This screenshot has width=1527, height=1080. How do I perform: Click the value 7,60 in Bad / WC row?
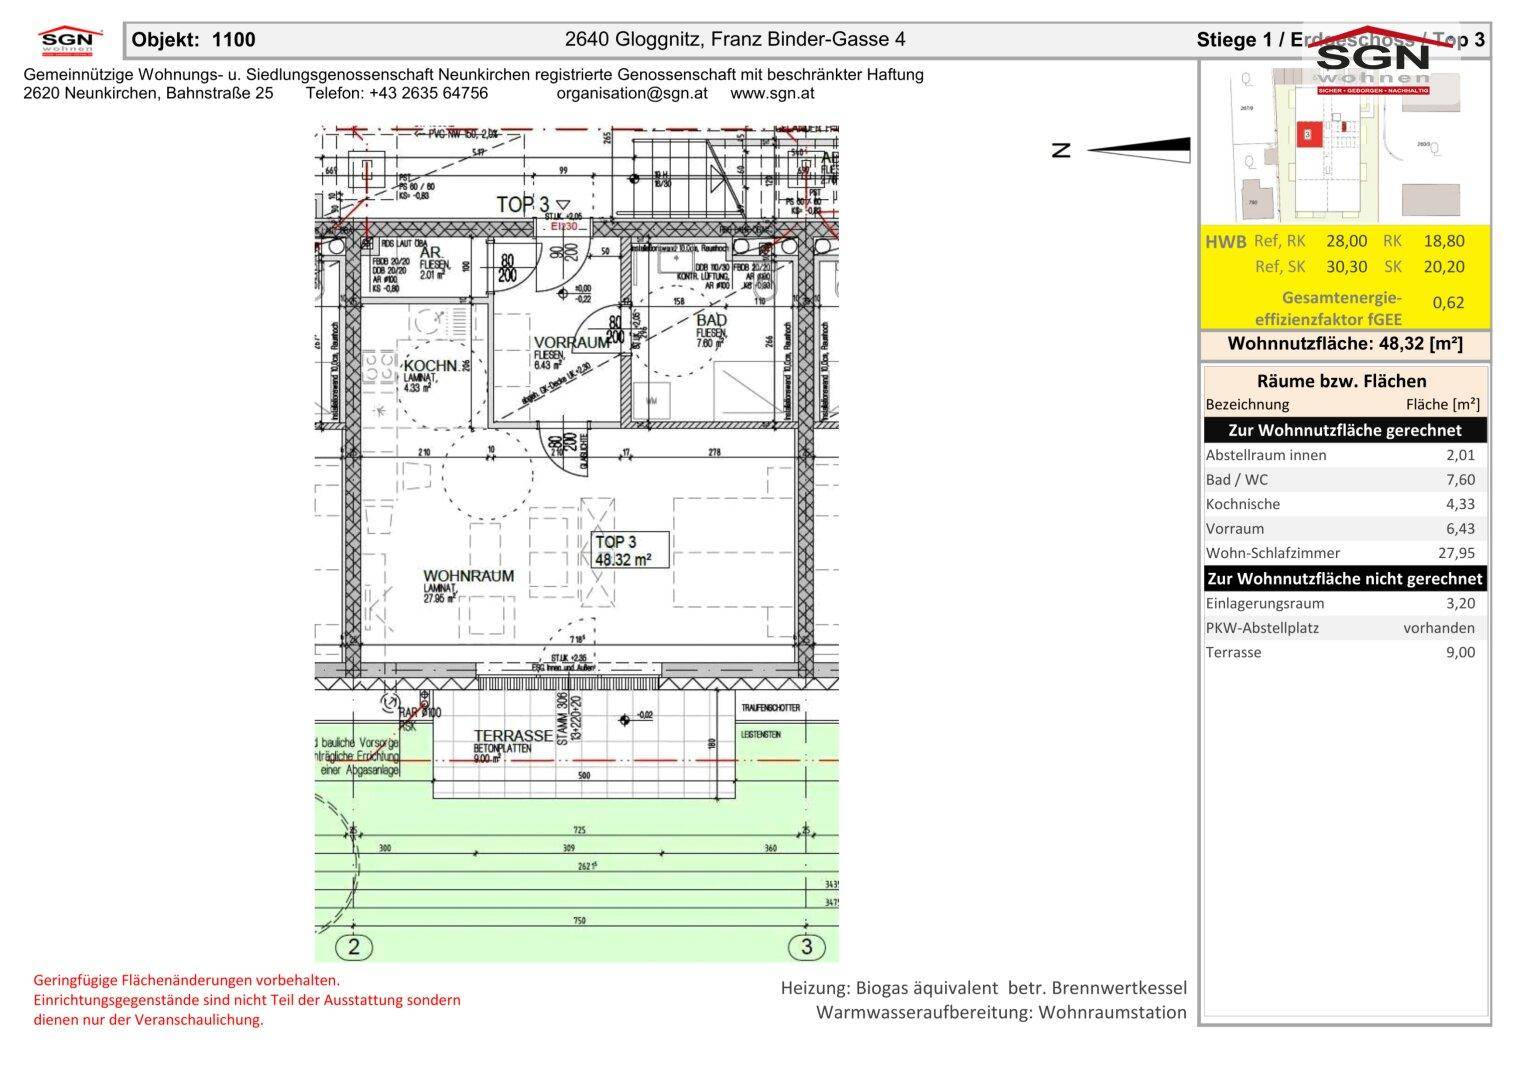pos(1460,480)
